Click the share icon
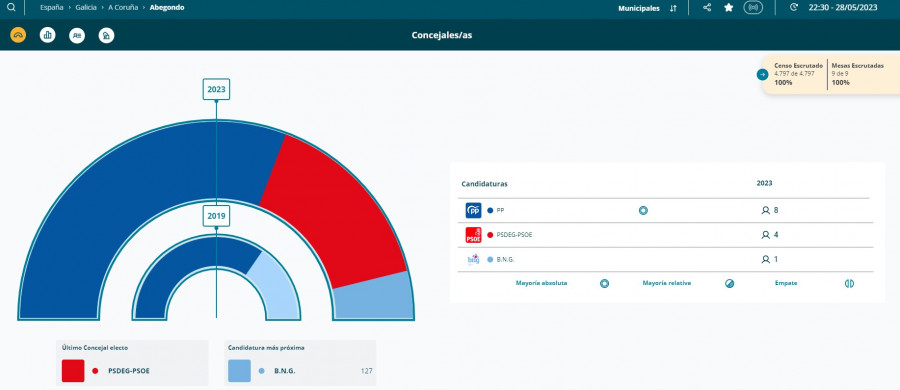This screenshot has width=900, height=390. (x=707, y=7)
